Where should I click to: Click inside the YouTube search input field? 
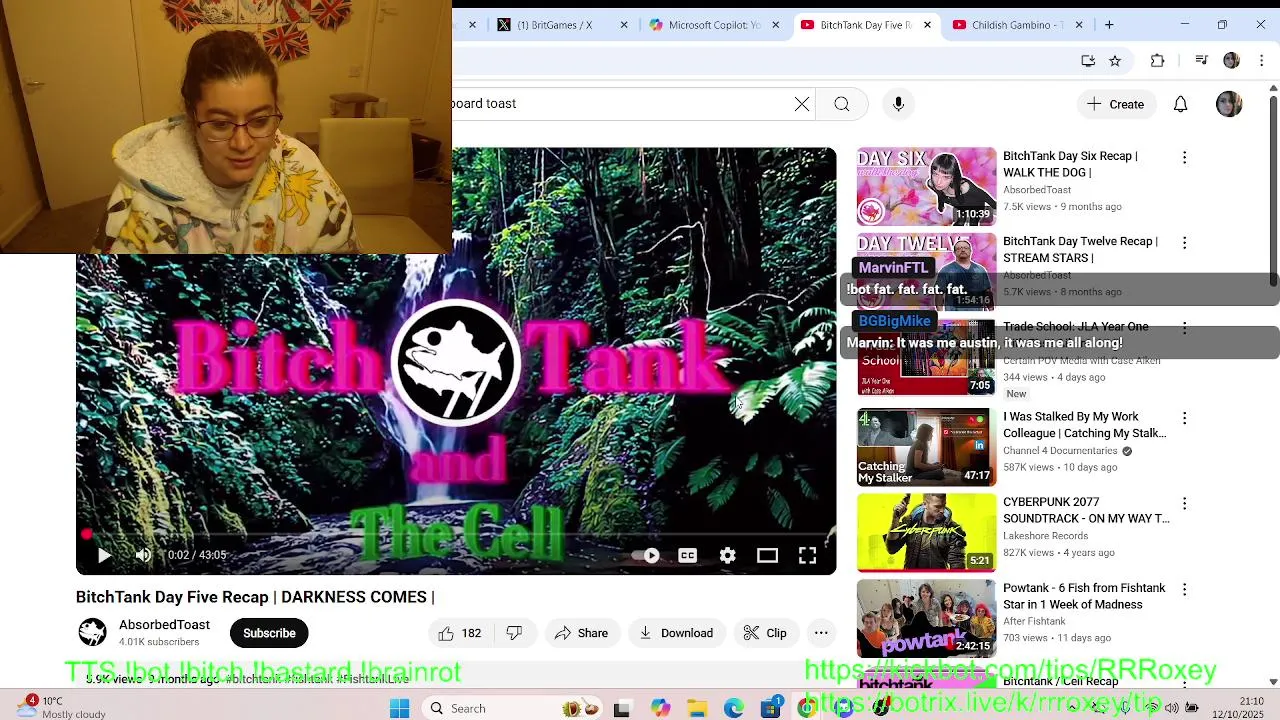[x=620, y=104]
